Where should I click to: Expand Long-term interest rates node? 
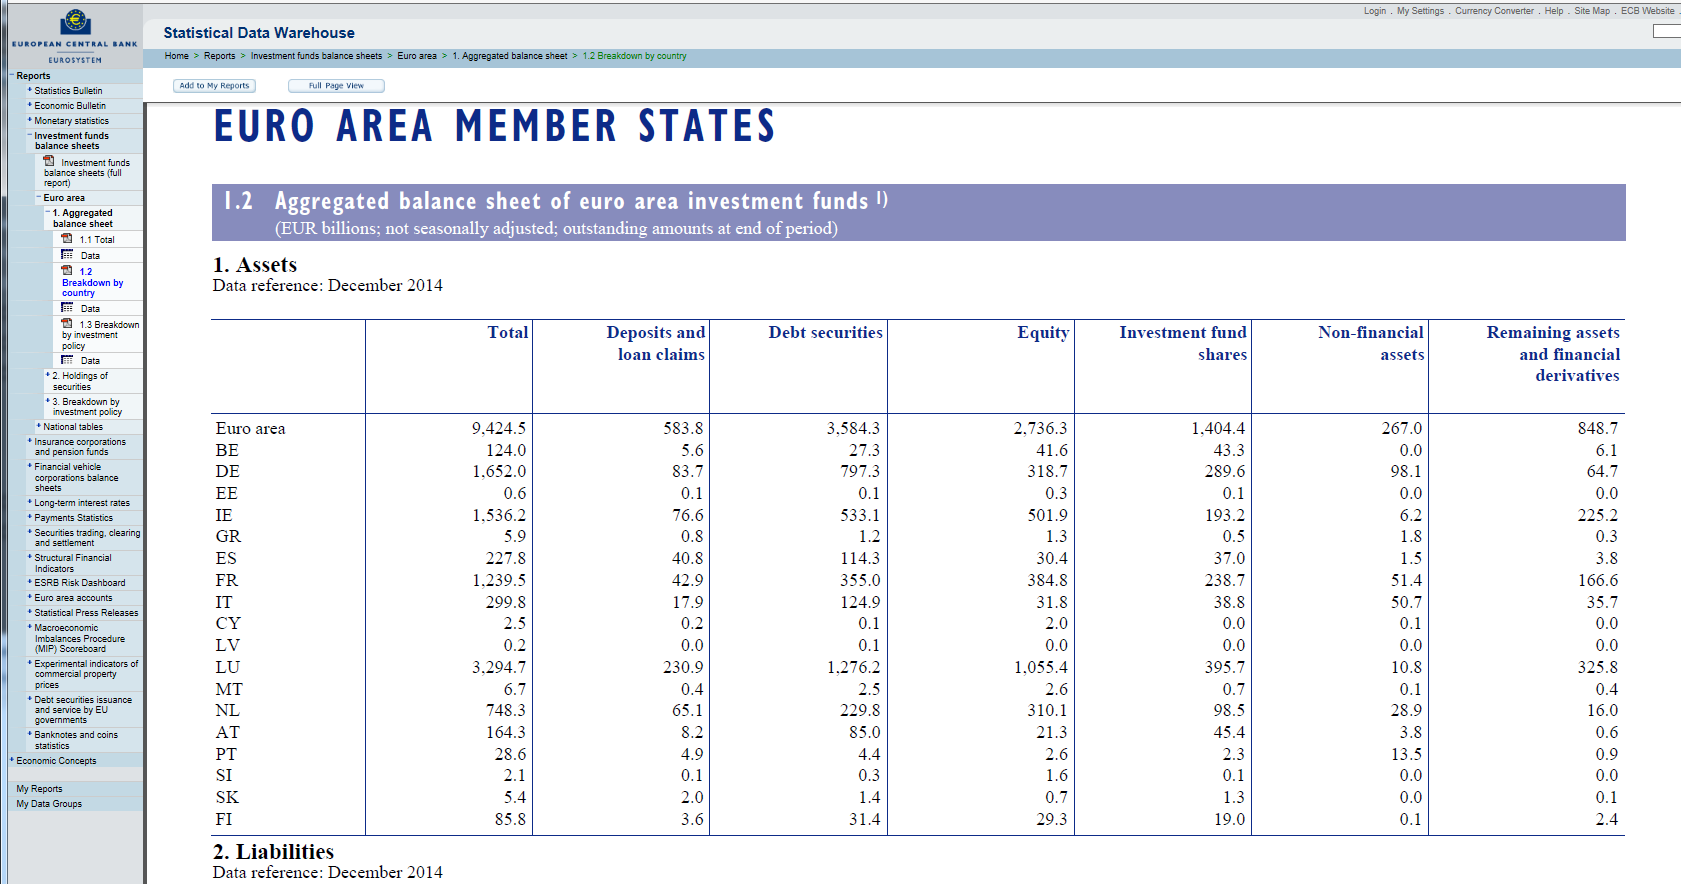point(30,503)
